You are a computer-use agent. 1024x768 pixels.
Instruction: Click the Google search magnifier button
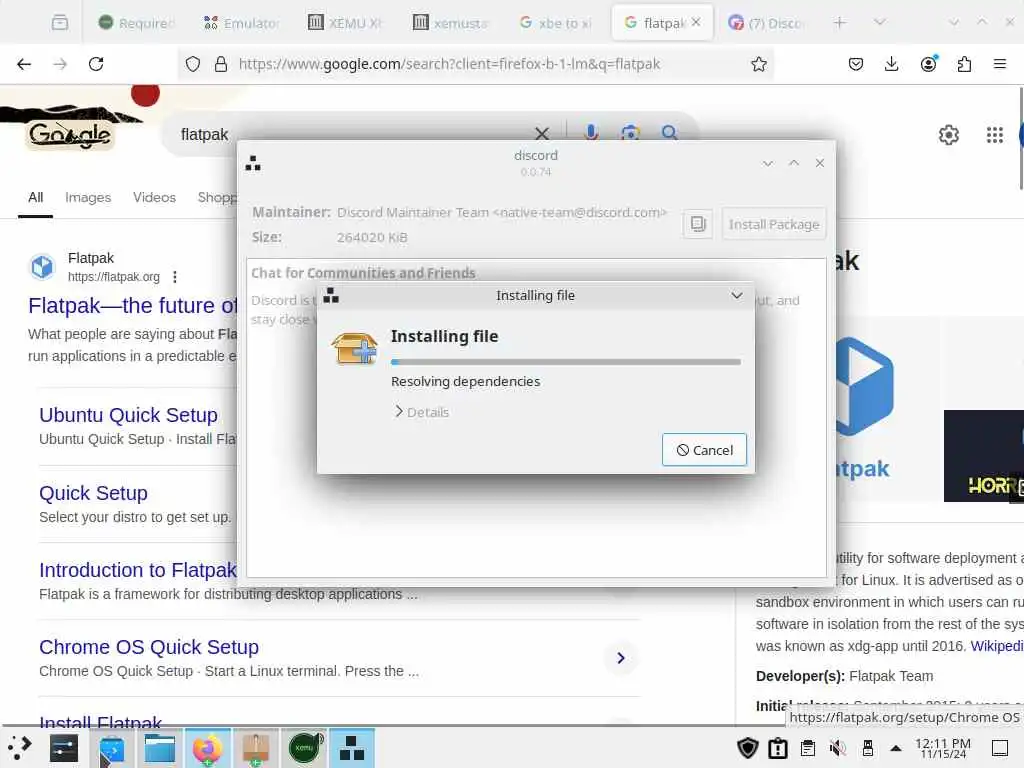669,133
